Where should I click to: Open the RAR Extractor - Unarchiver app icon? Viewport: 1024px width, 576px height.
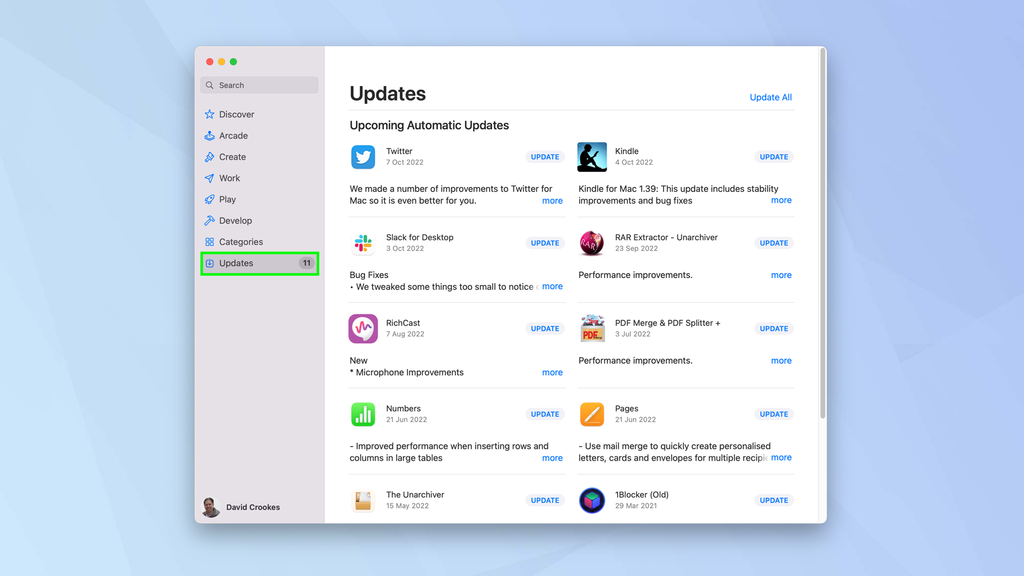coord(593,243)
